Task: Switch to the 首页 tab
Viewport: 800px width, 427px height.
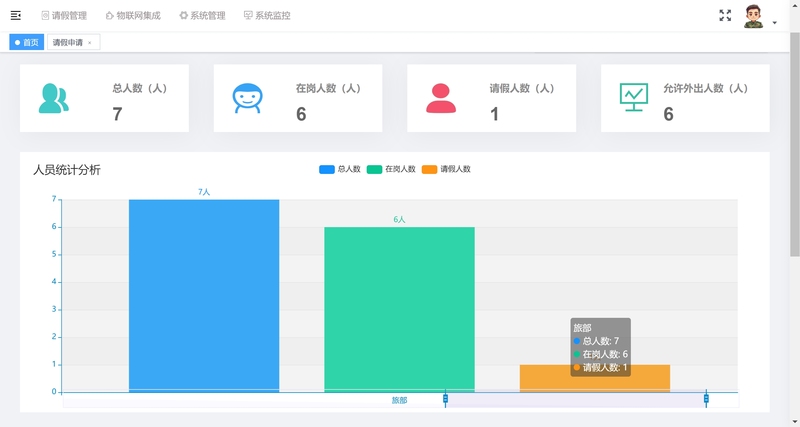Action: pos(27,42)
